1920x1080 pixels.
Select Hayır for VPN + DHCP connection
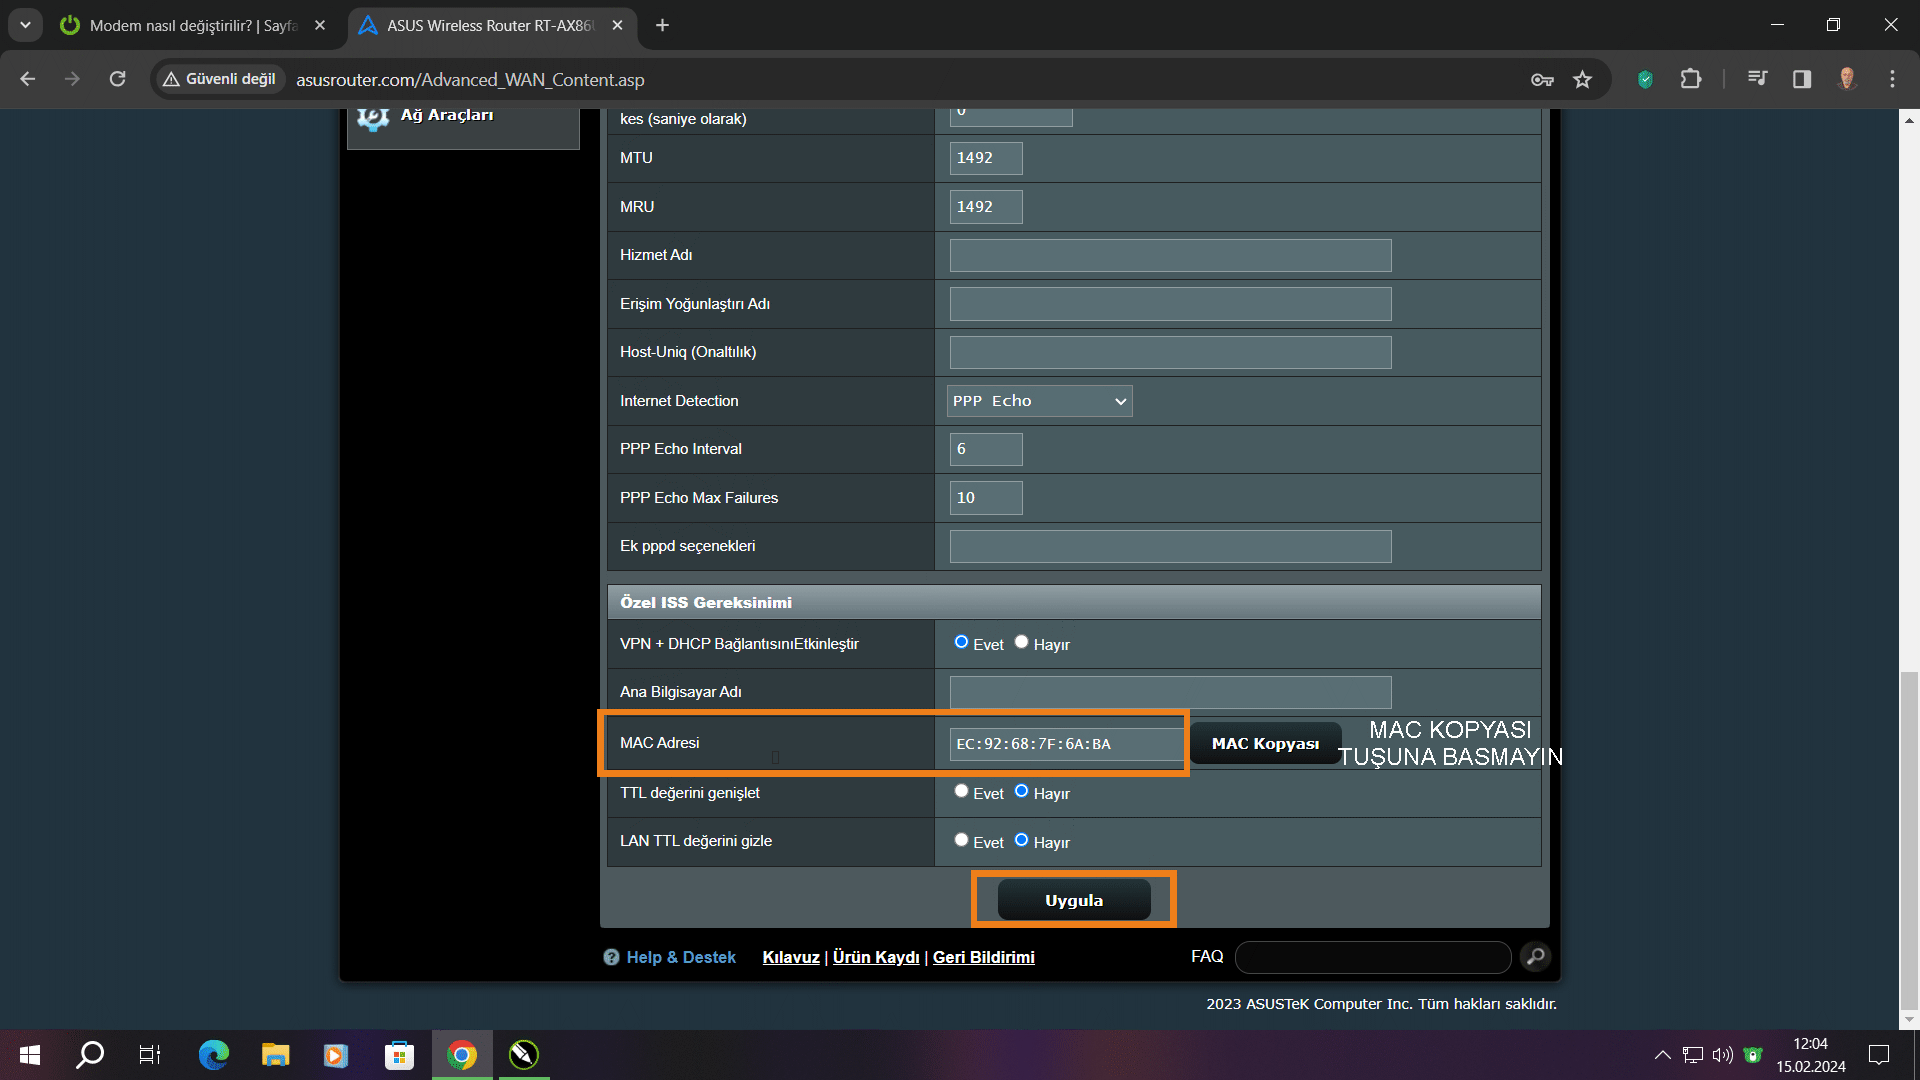[1021, 642]
